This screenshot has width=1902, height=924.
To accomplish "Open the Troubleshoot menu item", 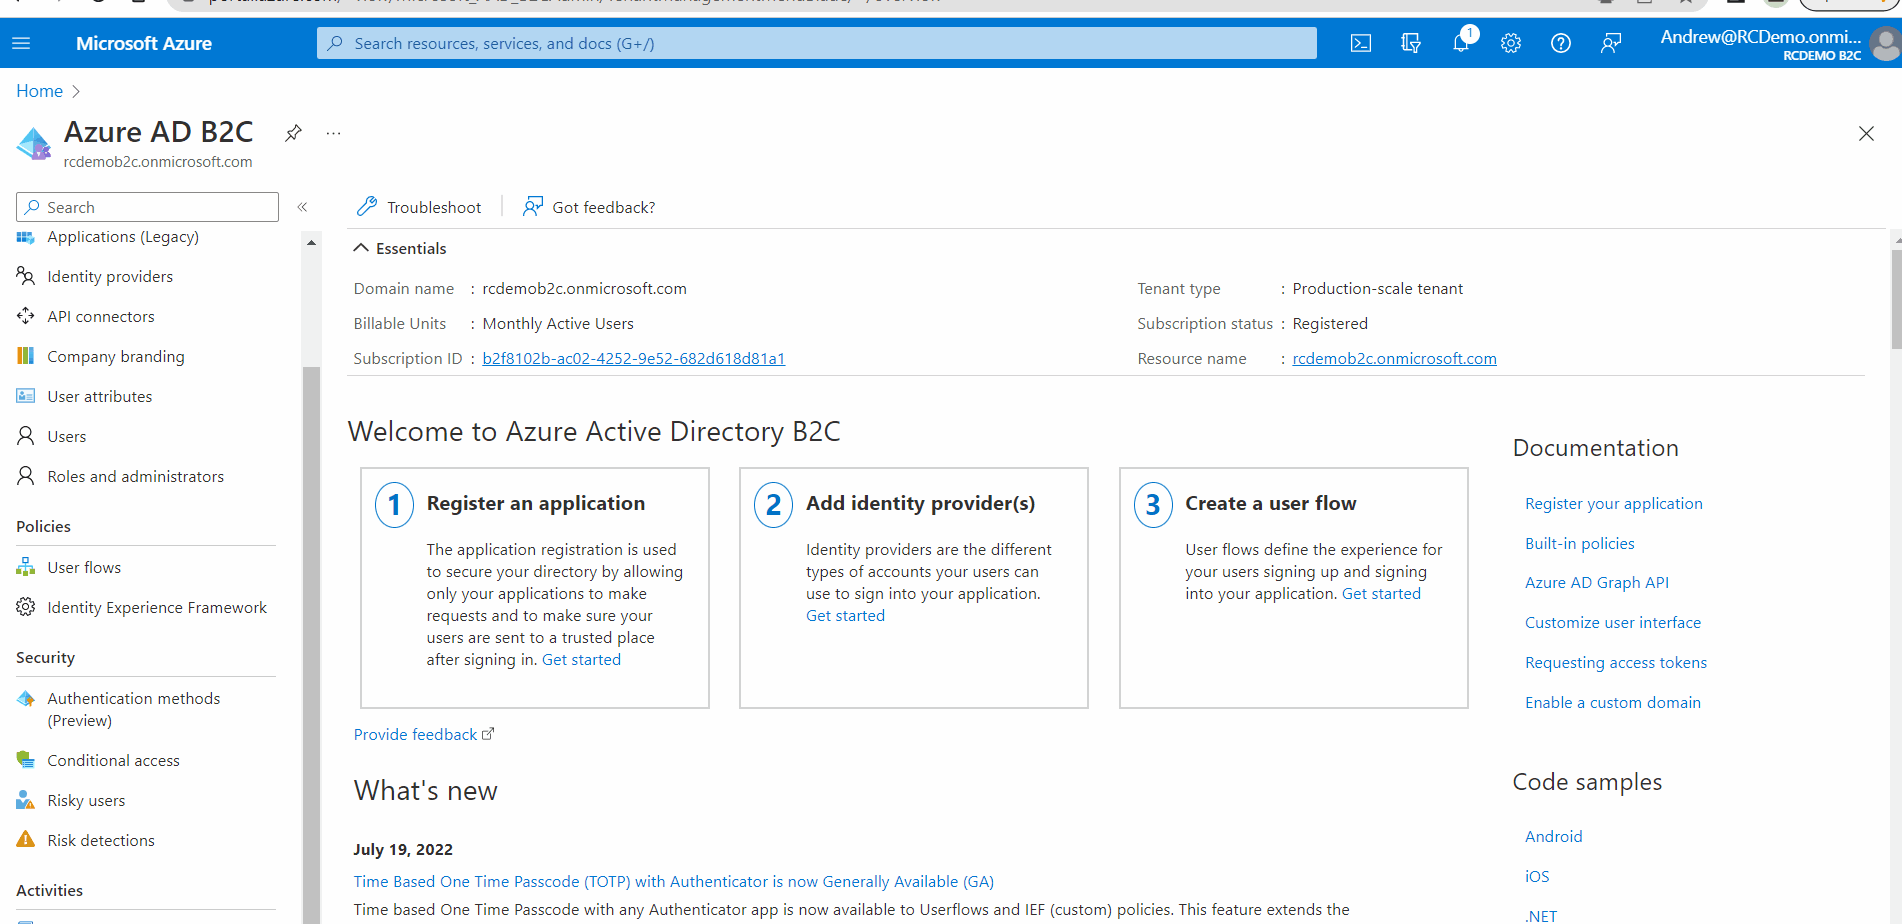I will (x=419, y=207).
